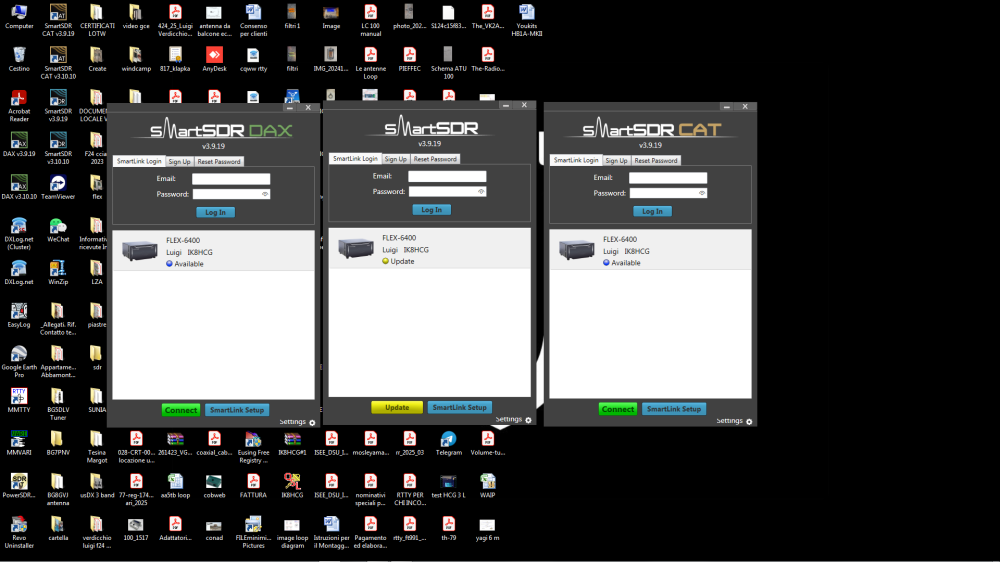Screen dimensions: 1000x567
Task: Switch to Sign Up tab in DAX window
Action: [179, 162]
